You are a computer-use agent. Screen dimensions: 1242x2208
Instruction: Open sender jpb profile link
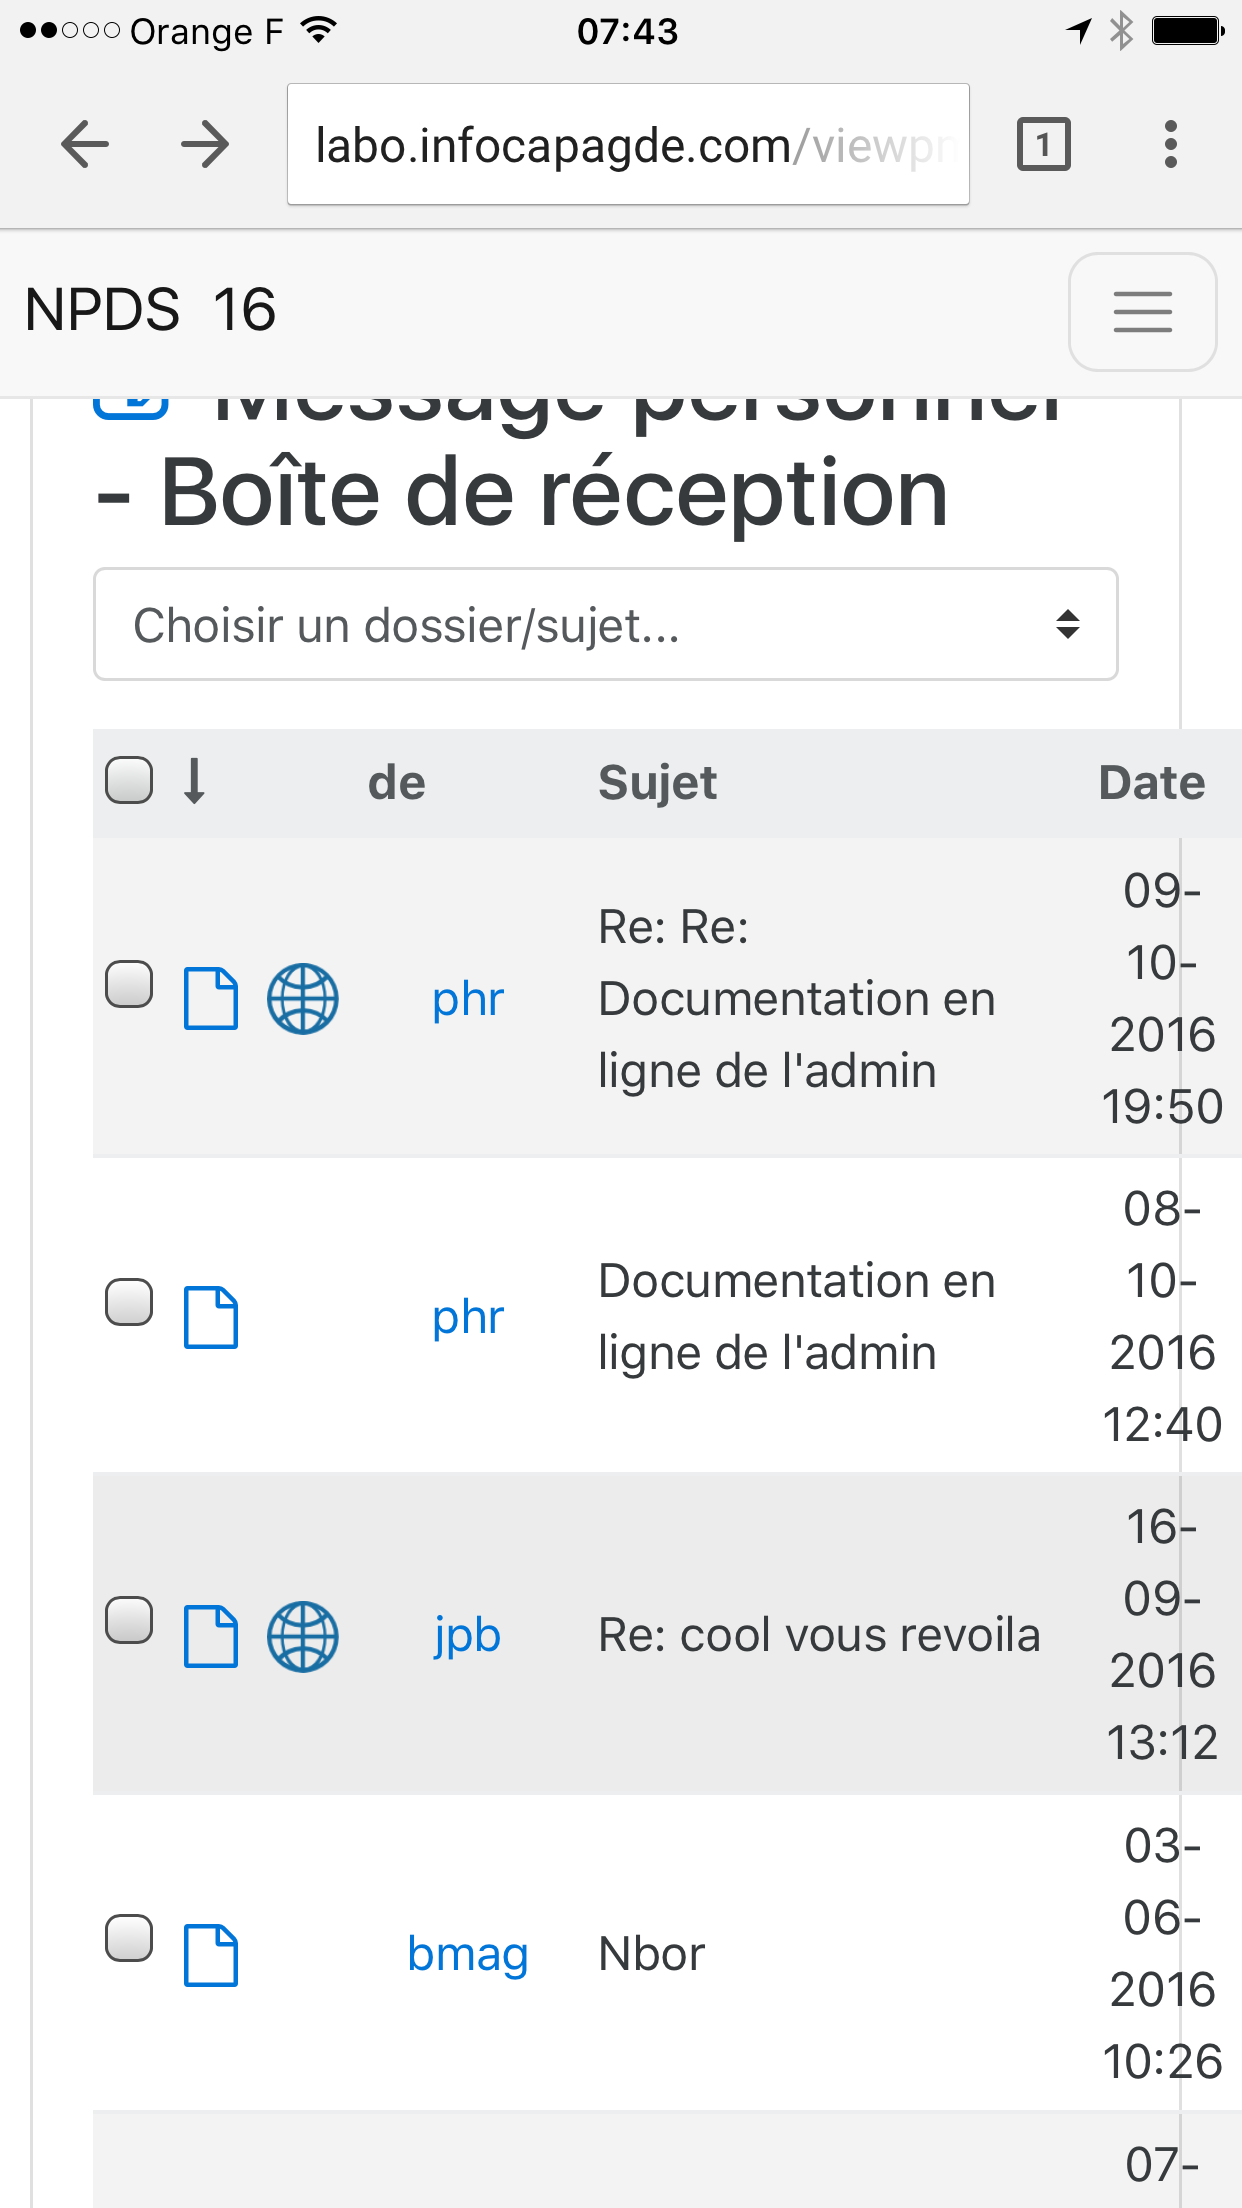click(467, 1636)
